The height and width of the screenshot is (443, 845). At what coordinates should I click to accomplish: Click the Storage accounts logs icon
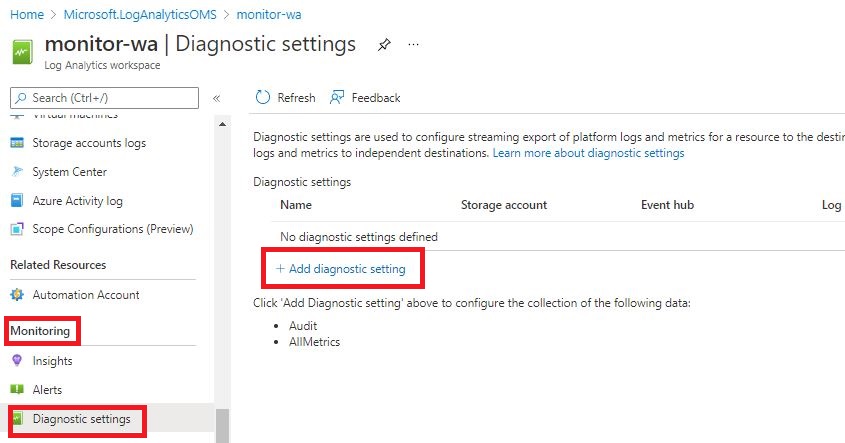[17, 143]
